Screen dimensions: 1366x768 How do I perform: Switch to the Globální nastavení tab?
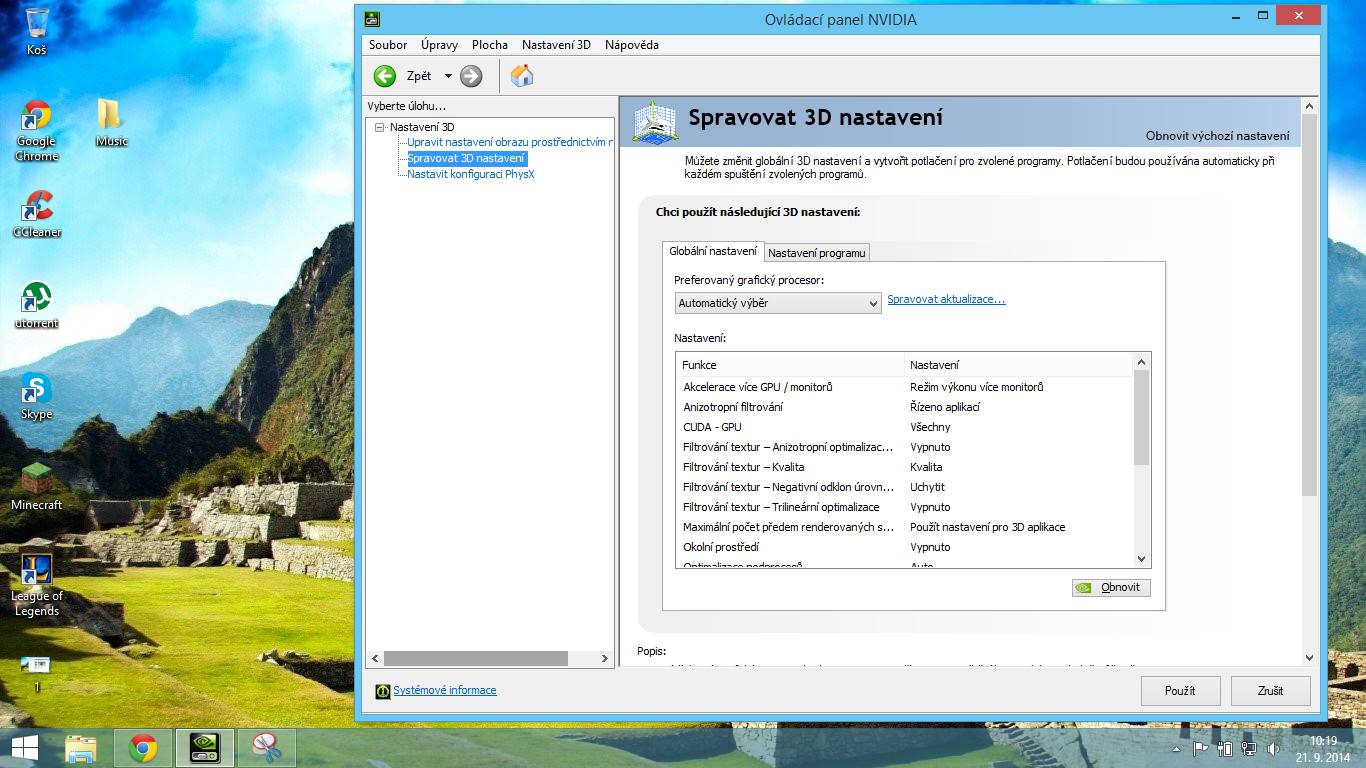[713, 251]
